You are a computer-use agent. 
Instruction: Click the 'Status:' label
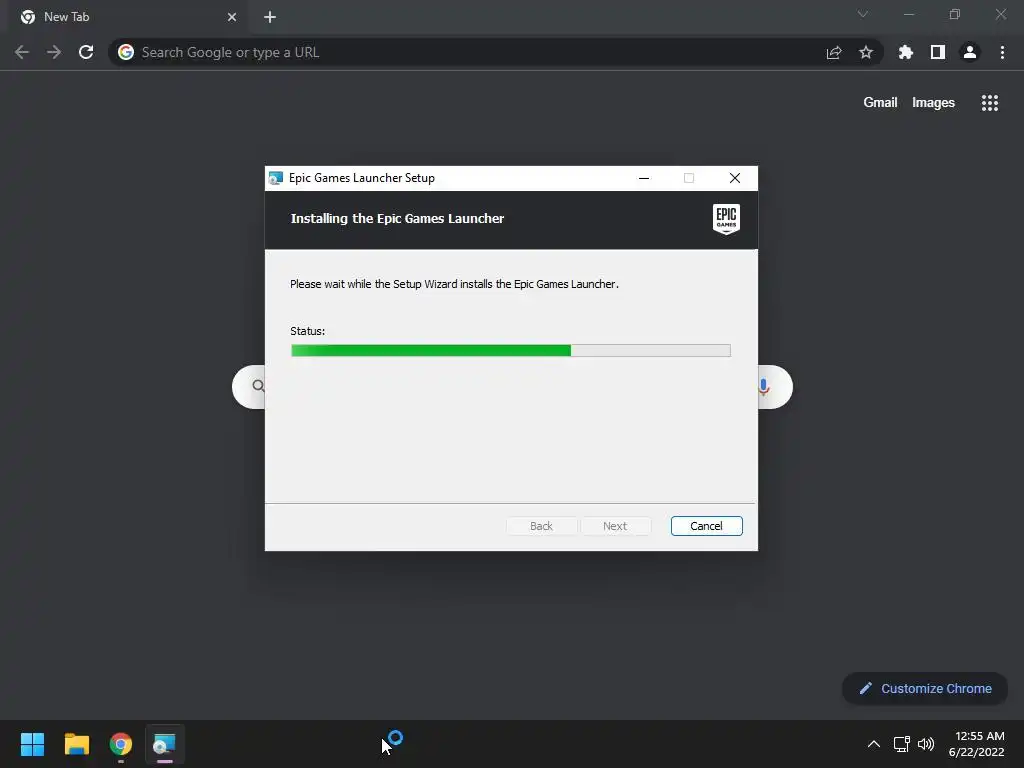point(308,331)
